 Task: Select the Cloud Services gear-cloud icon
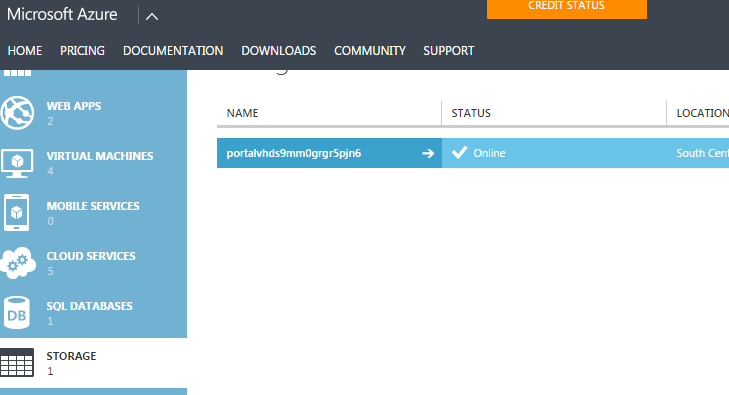coord(18,263)
